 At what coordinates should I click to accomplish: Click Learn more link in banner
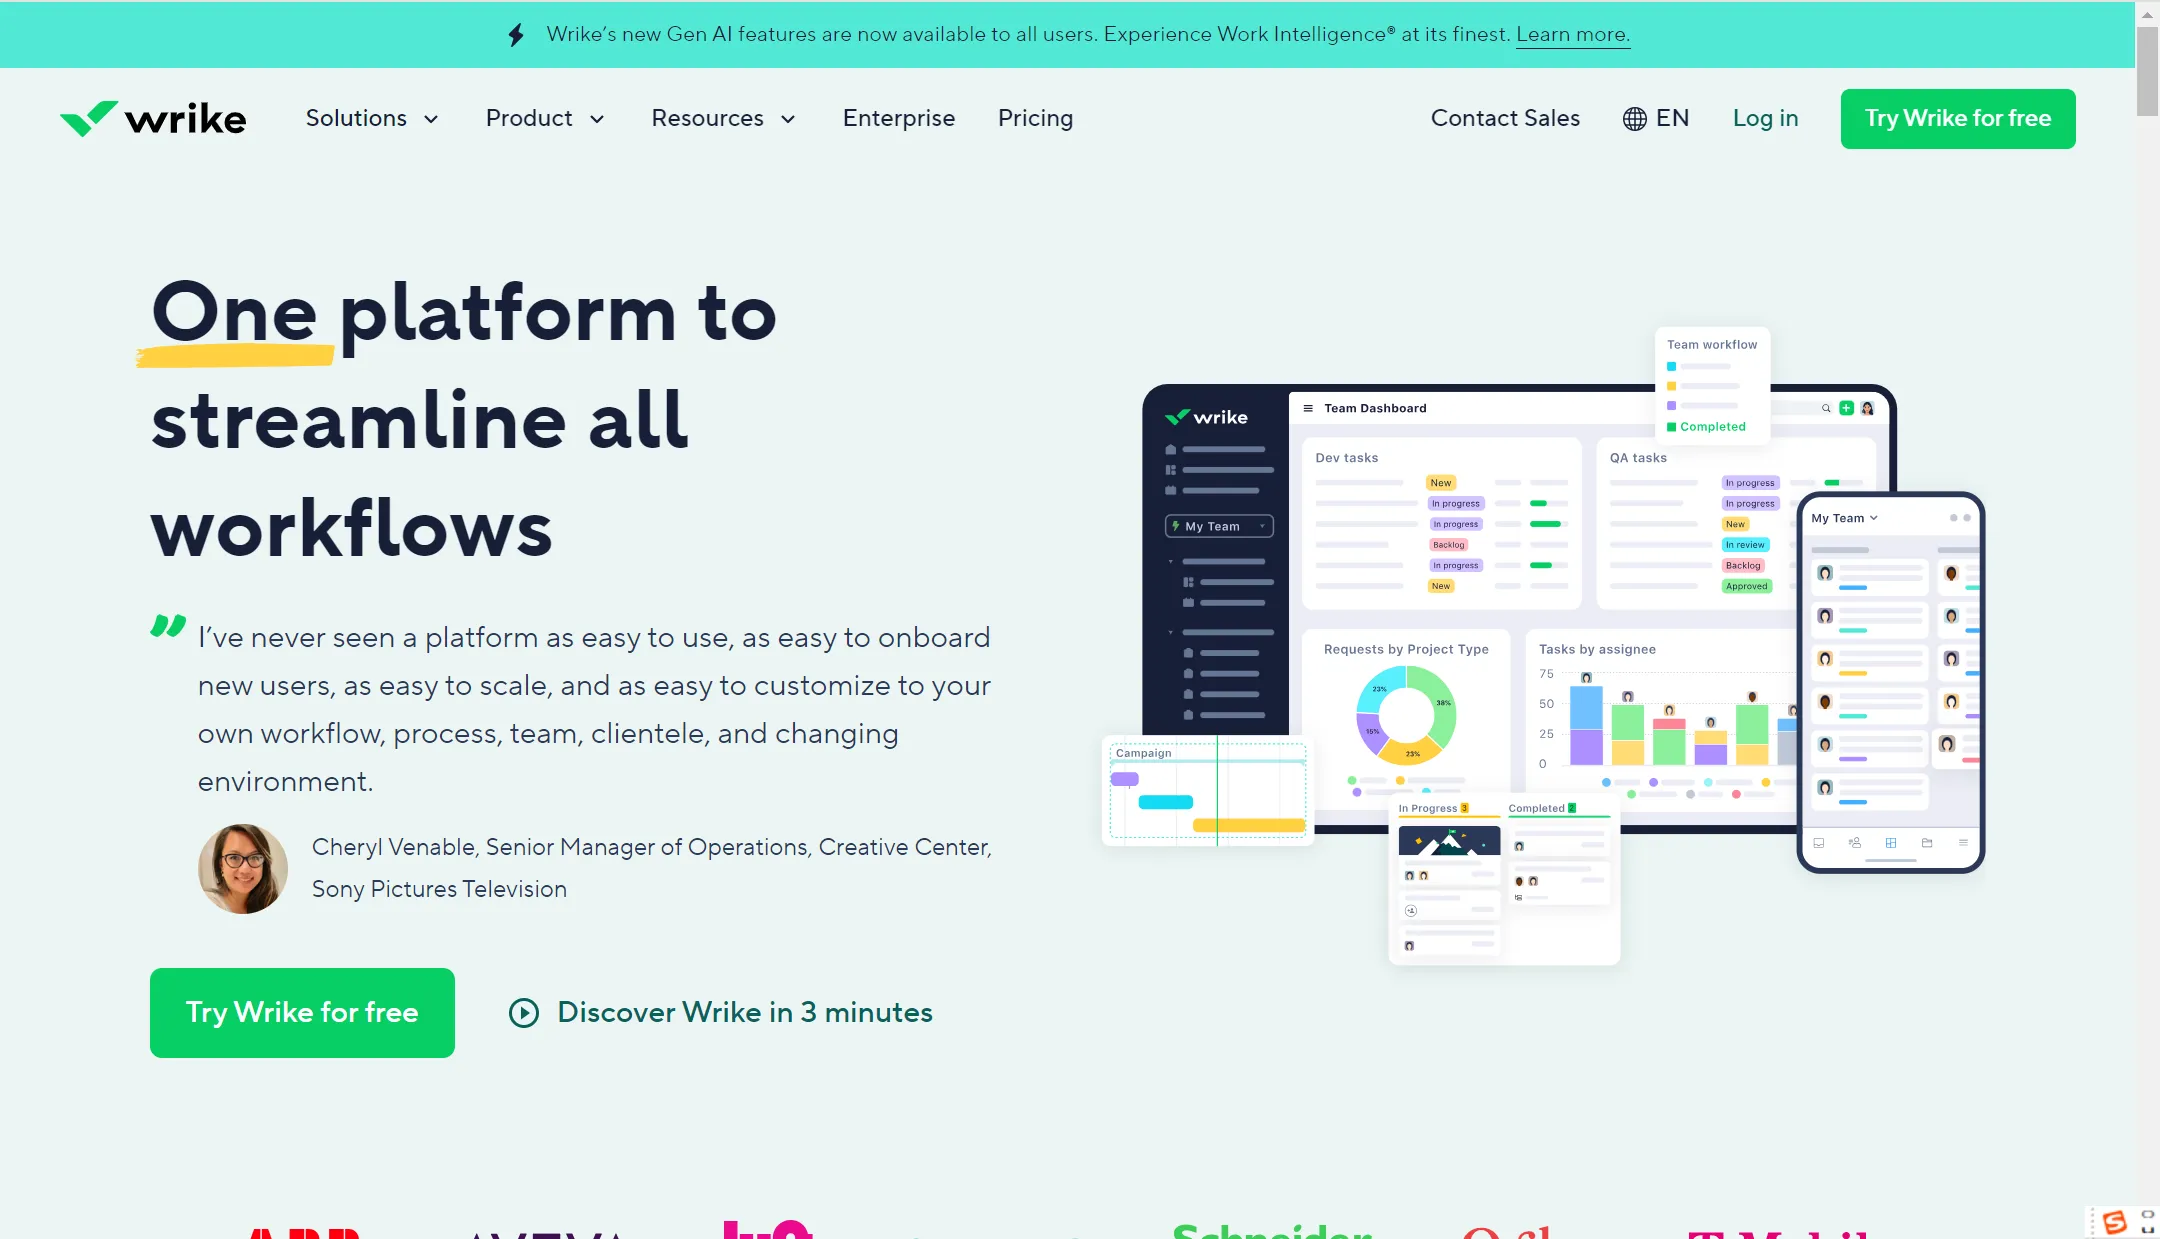point(1573,33)
